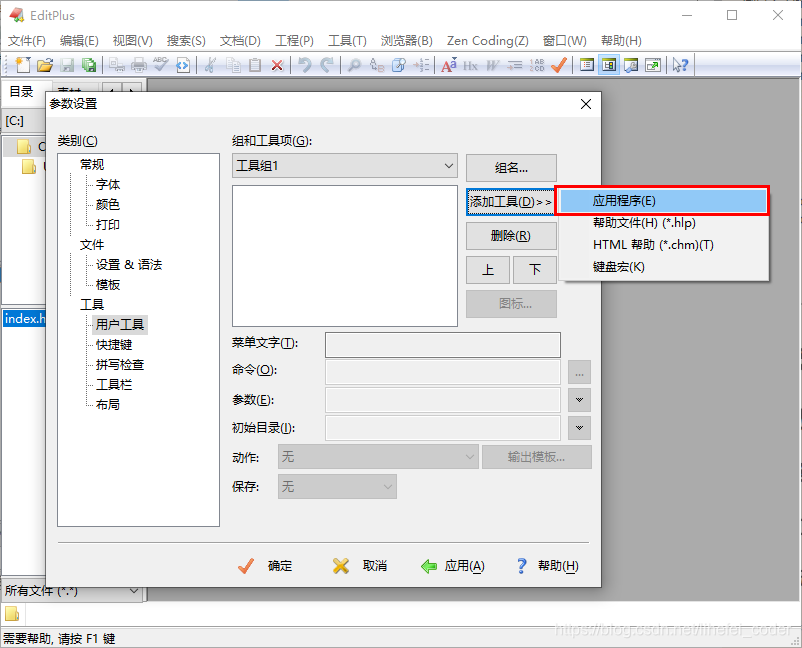Click the 取消 cancel button
This screenshot has height=648, width=802.
point(360,566)
